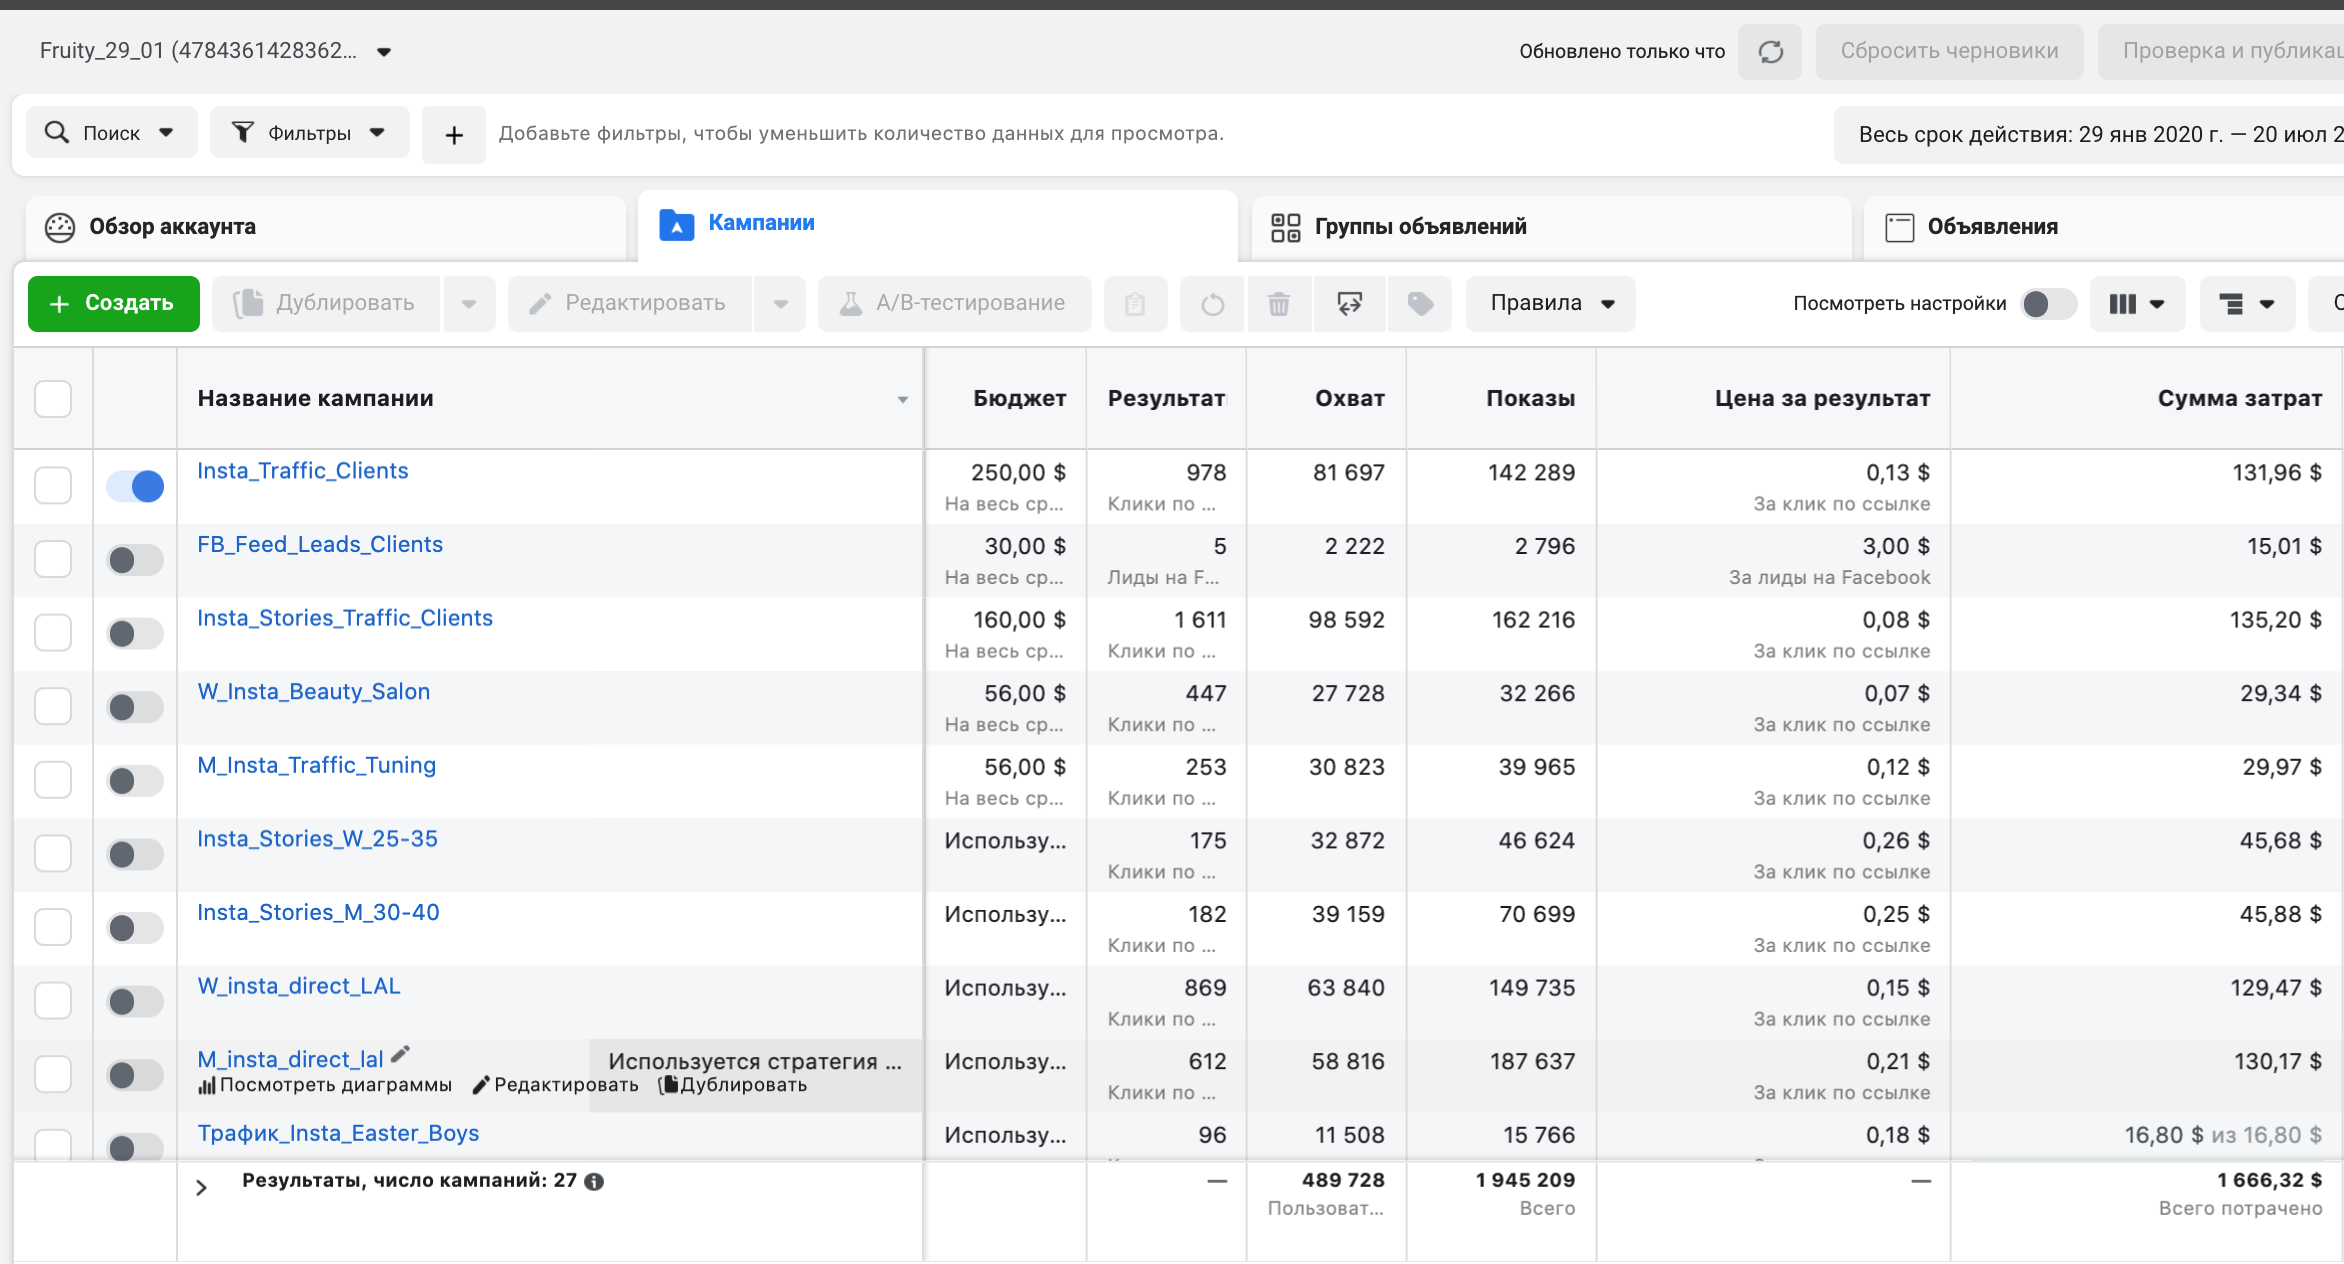2344x1264 pixels.
Task: Click Посмотреть диаграммы chart icon link
Action: [325, 1086]
